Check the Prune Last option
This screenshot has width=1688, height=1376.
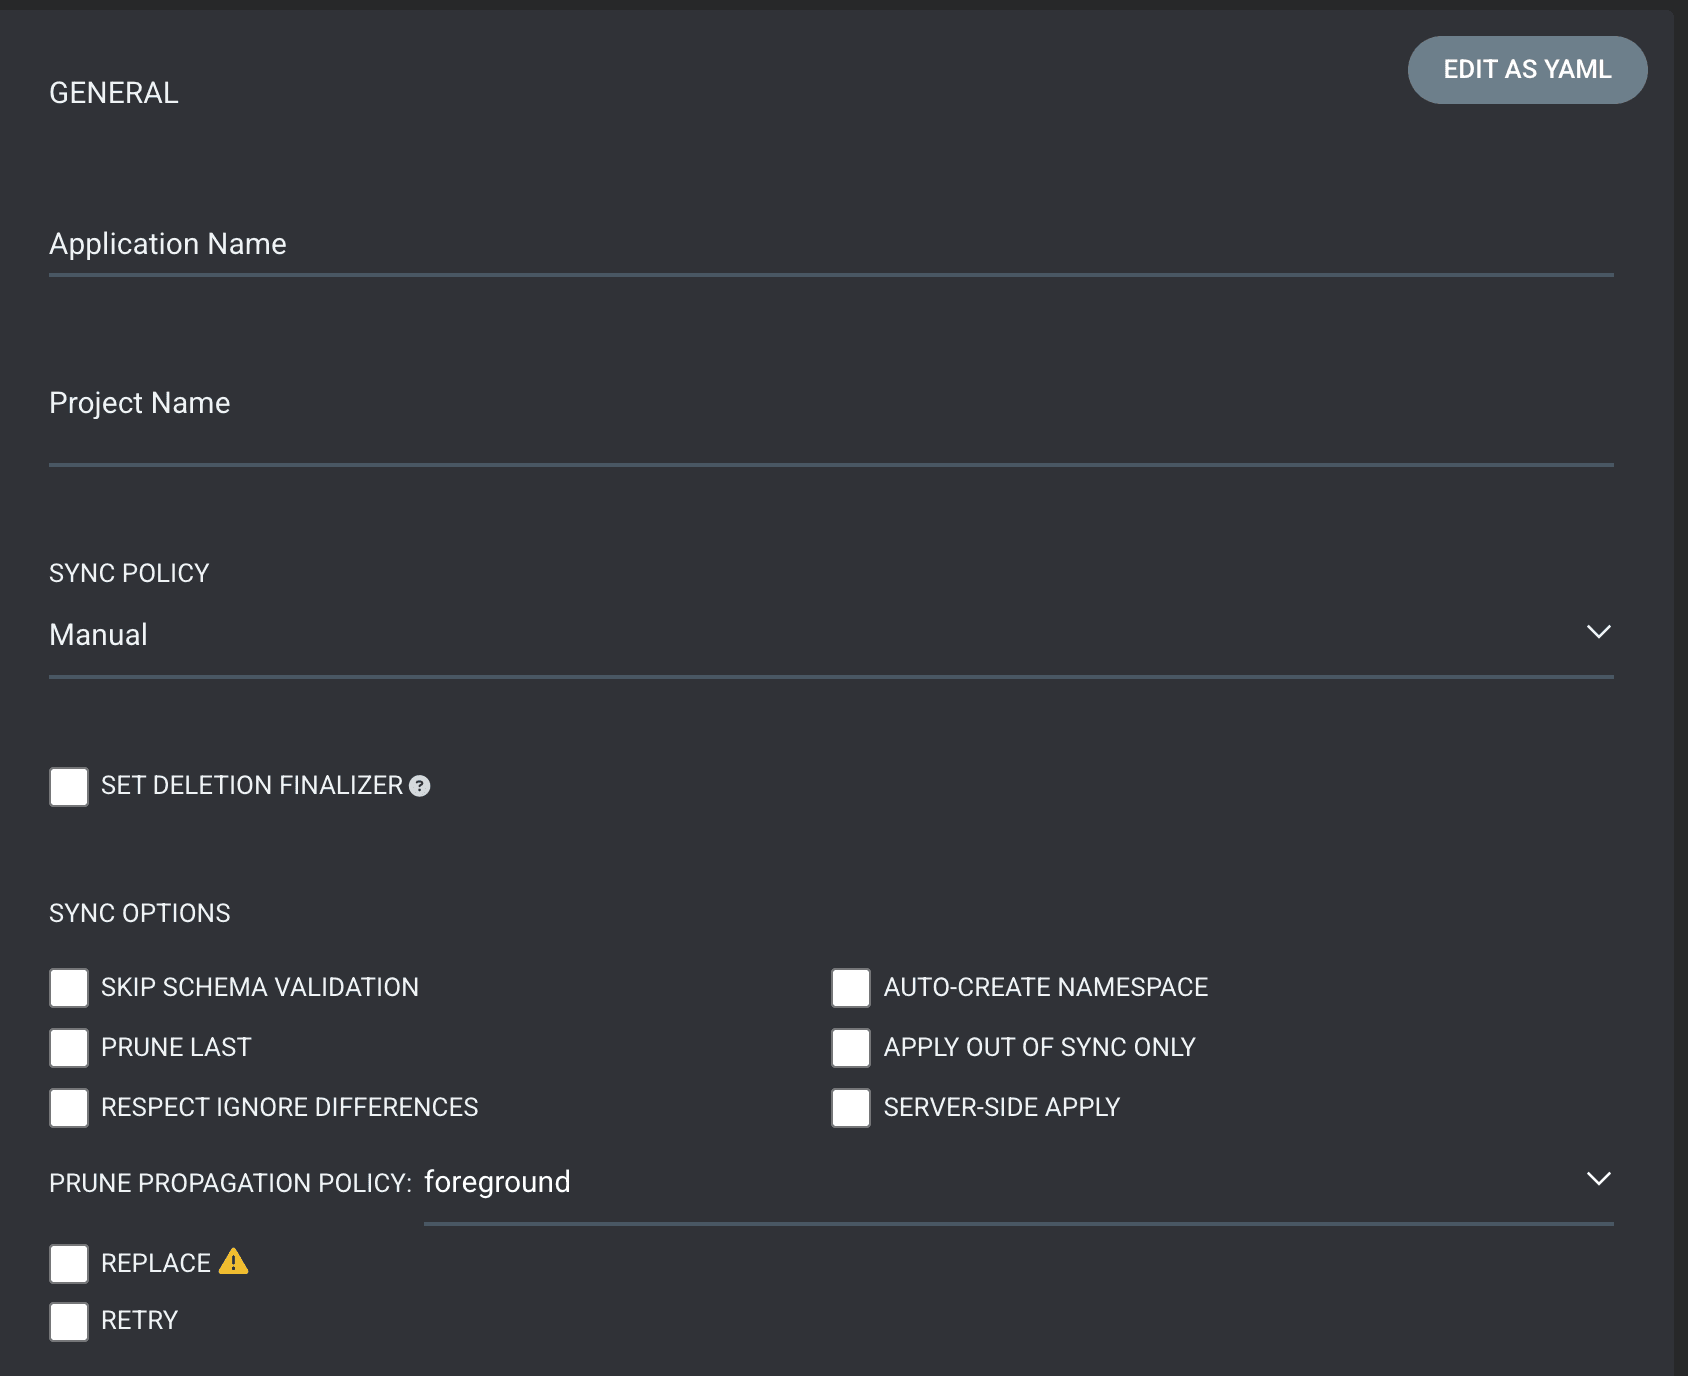click(69, 1048)
